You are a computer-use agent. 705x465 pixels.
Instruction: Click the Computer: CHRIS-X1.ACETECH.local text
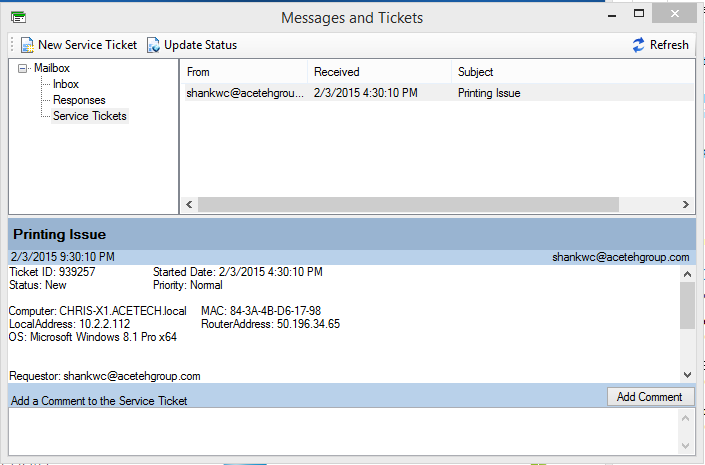coord(98,311)
